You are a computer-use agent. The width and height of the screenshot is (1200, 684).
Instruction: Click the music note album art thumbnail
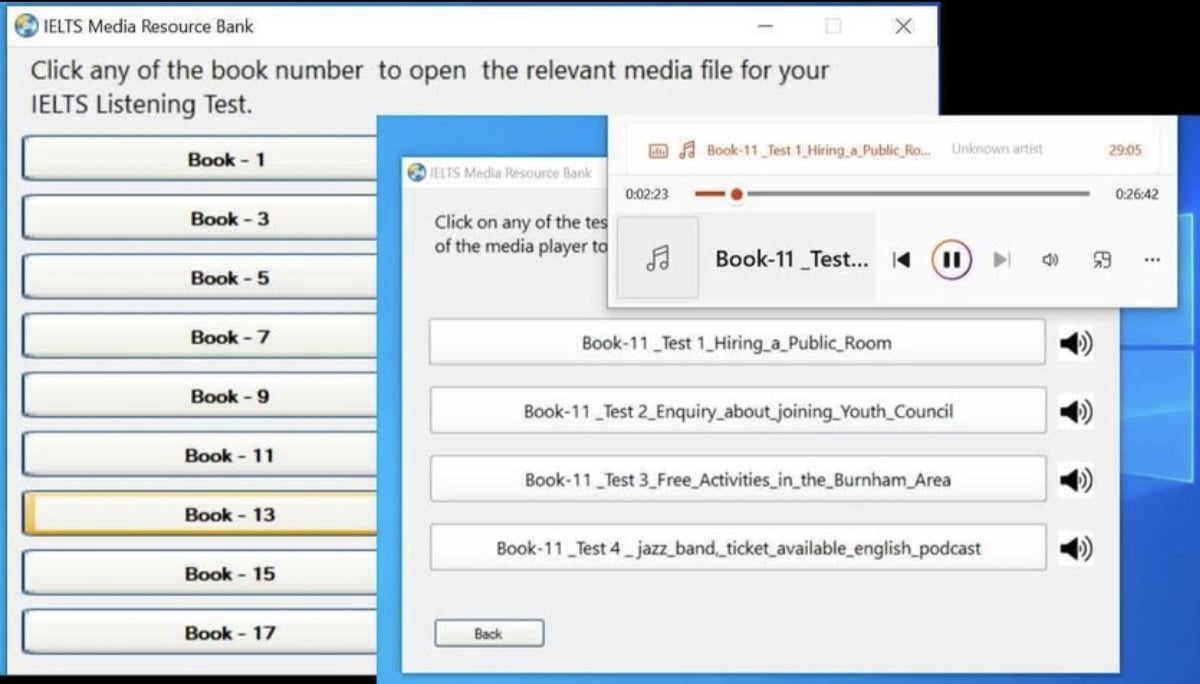coord(657,259)
